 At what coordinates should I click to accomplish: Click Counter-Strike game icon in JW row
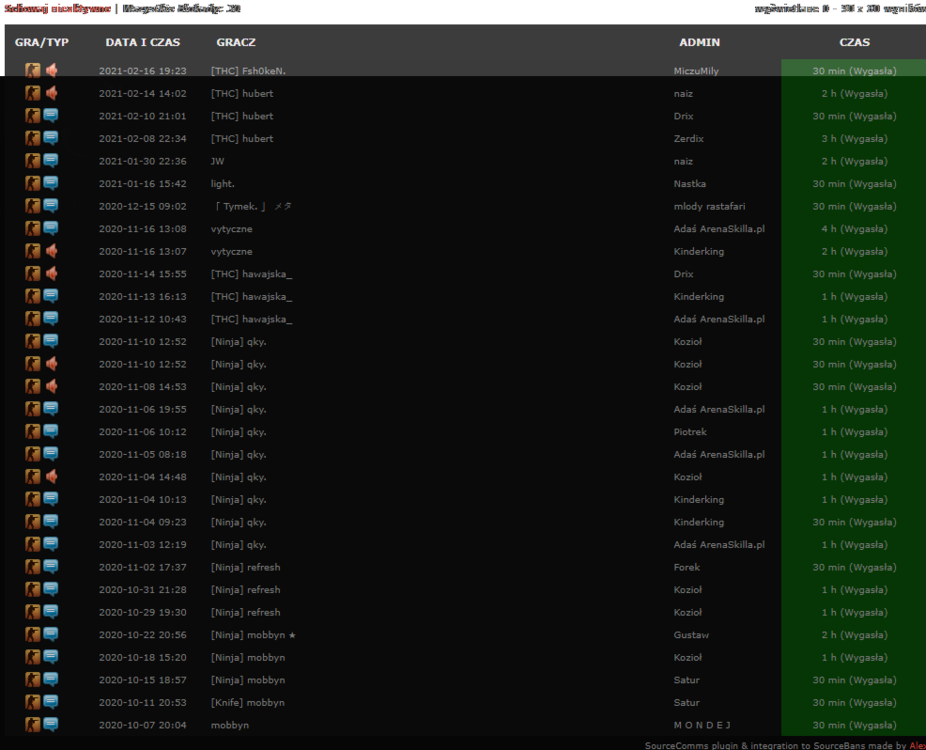32,161
